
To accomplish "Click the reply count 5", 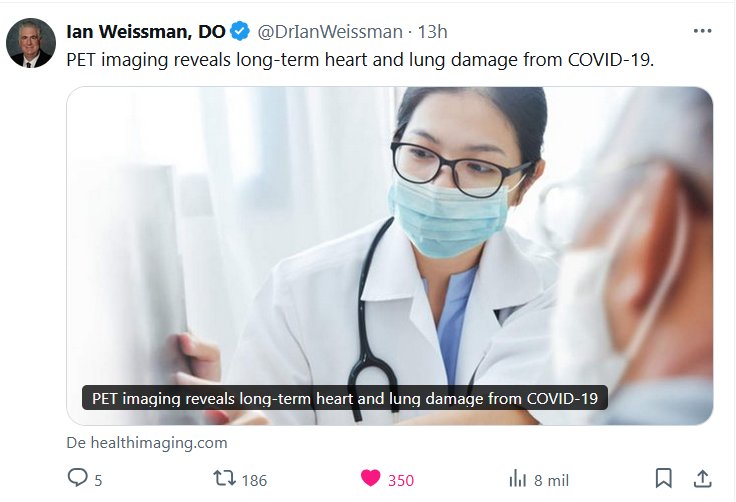I will point(98,480).
